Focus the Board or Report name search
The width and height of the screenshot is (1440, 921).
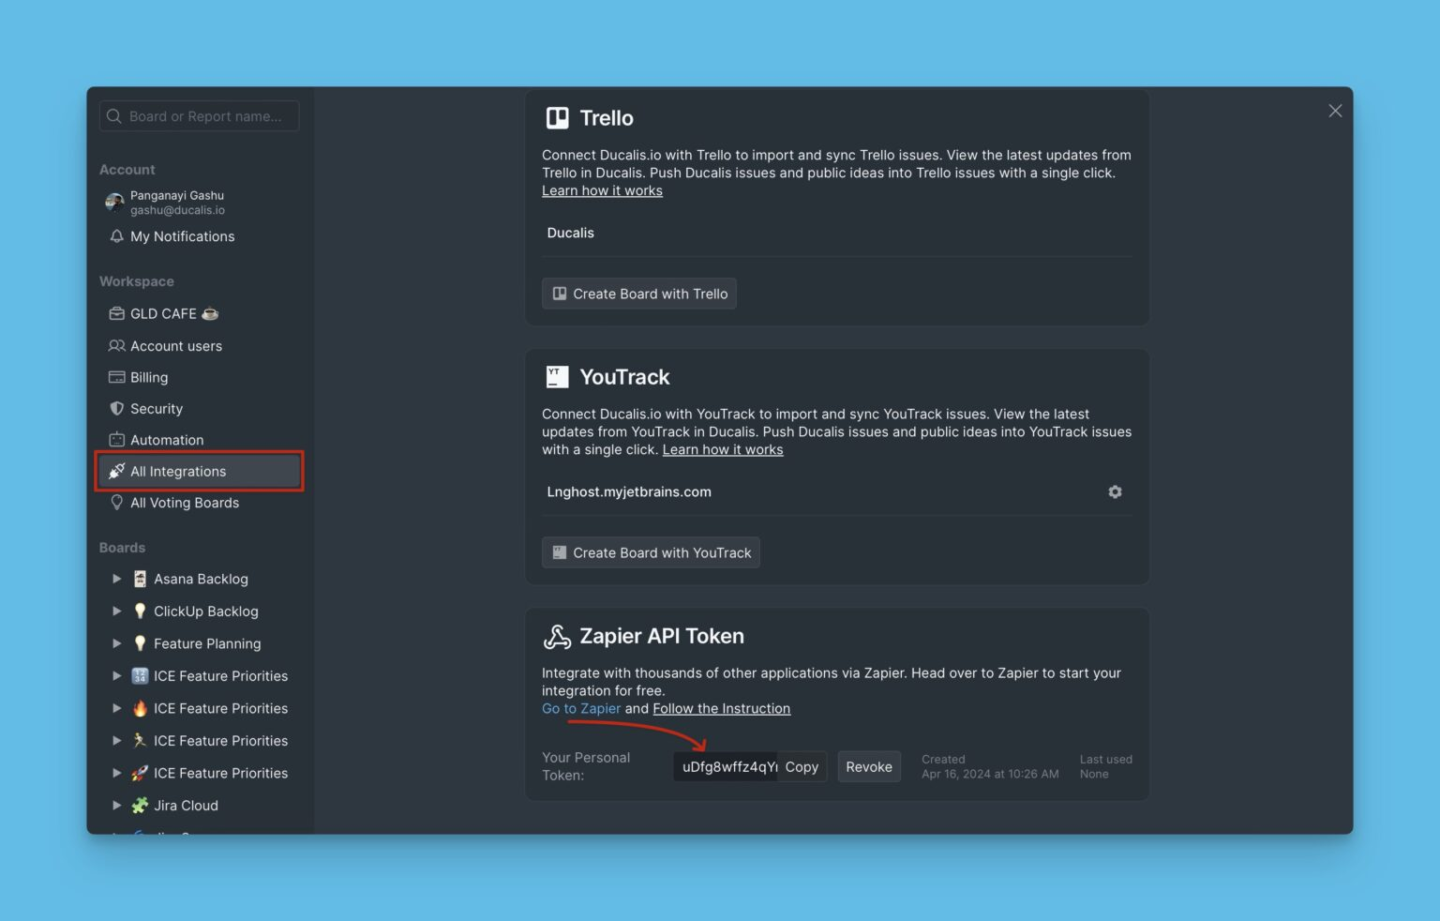coord(205,117)
